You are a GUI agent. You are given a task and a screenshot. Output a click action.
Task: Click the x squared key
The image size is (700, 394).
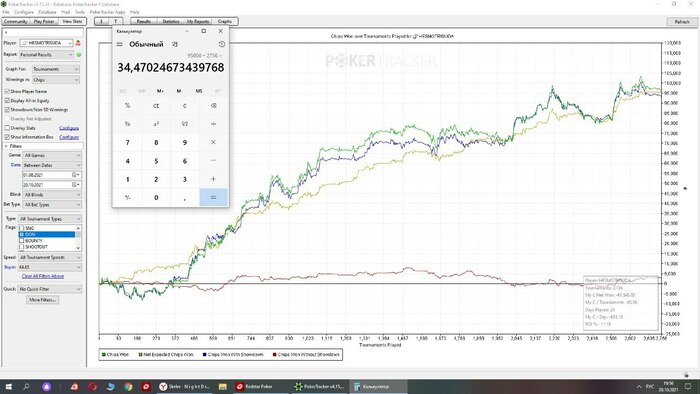point(156,124)
